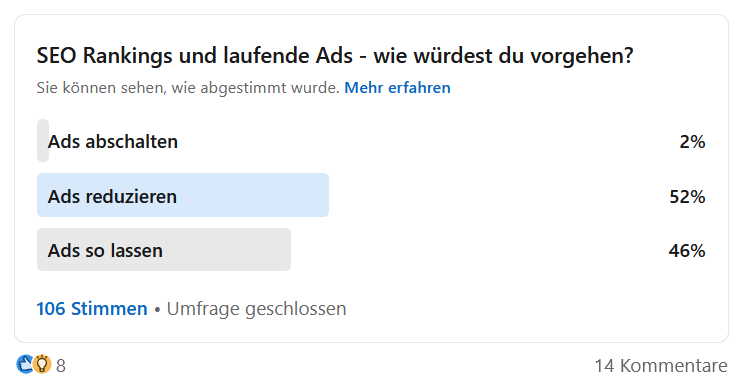The image size is (737, 381).
Task: Click the lightbulb insightful reaction icon
Action: click(42, 364)
